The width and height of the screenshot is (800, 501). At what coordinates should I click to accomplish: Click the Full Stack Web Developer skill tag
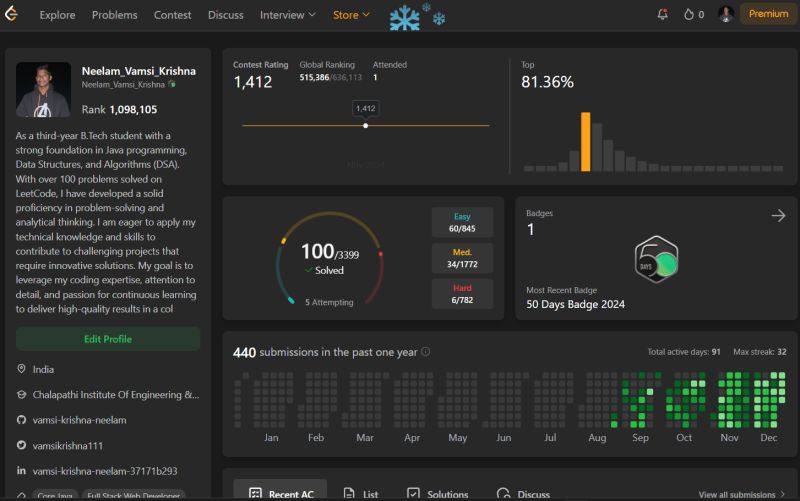(x=134, y=495)
